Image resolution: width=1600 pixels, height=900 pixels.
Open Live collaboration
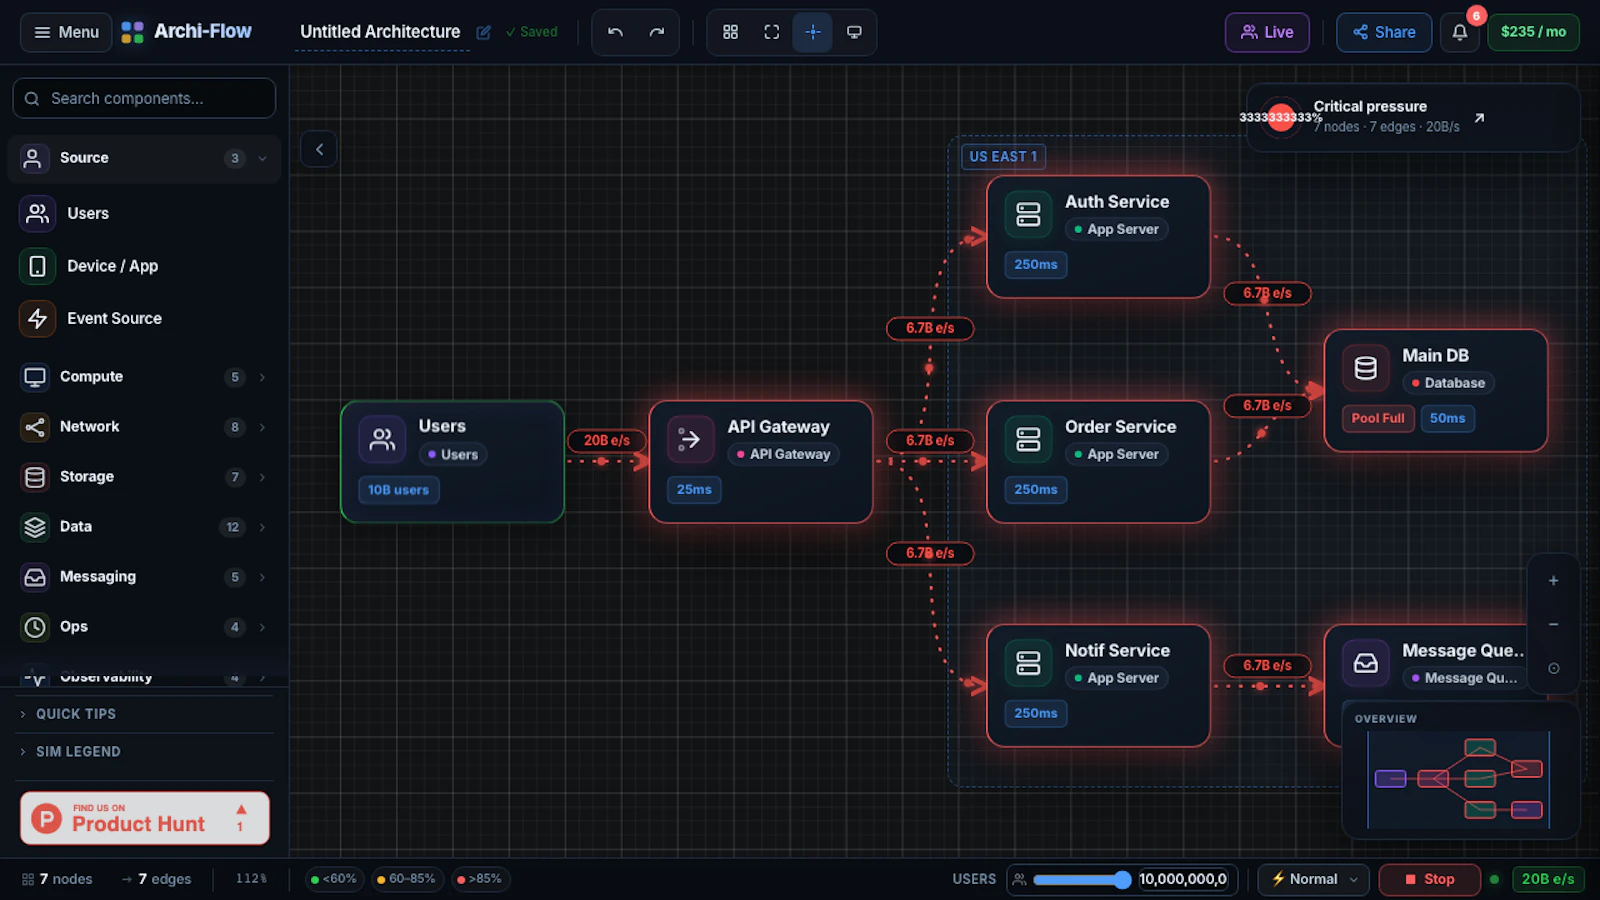(1267, 32)
